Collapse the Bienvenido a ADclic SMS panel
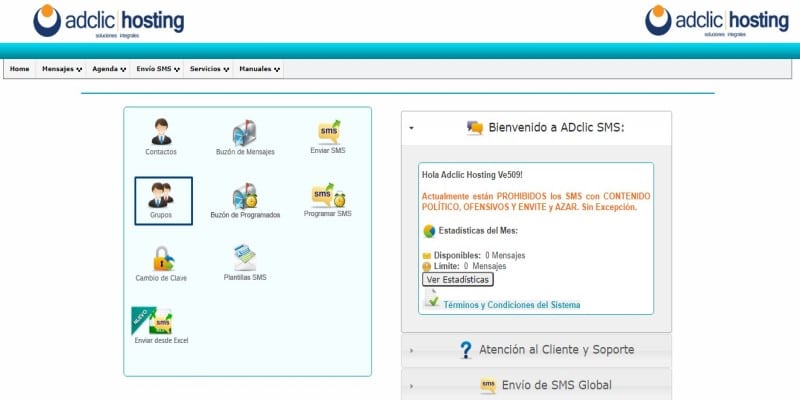This screenshot has height=400, width=800. pos(536,128)
